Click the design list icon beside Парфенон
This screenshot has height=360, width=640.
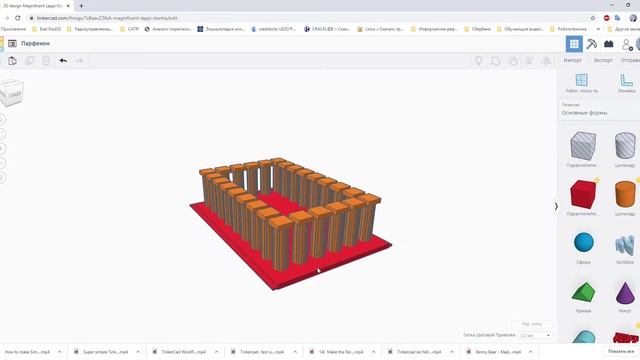12,43
